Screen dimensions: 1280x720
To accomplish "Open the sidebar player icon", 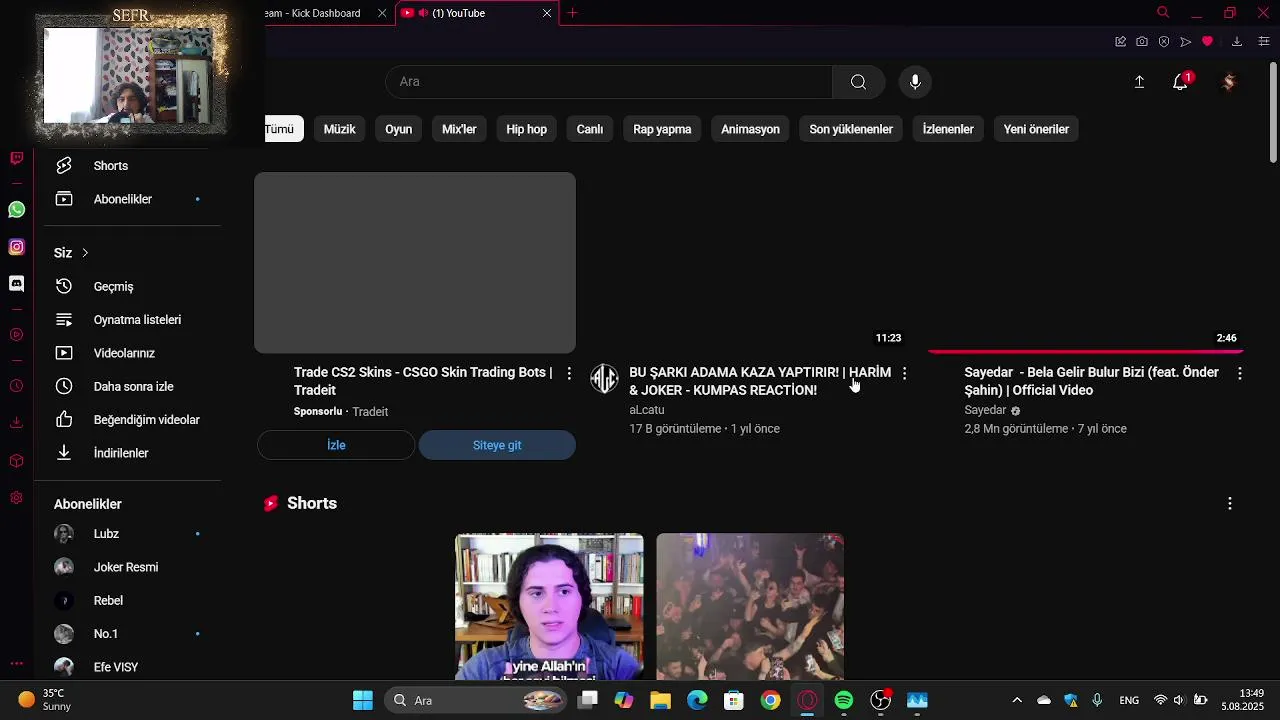I will [16, 334].
